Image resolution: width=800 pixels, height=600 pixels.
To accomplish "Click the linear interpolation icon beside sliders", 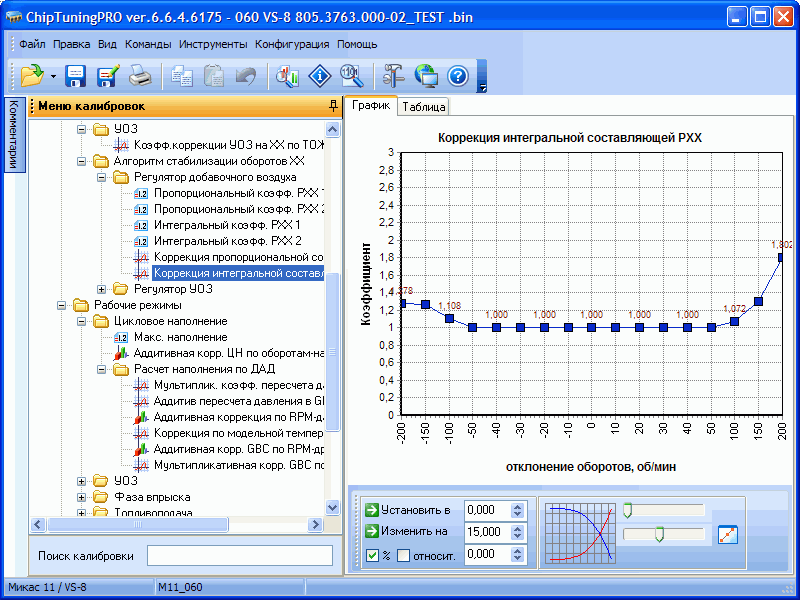I will coord(728,533).
